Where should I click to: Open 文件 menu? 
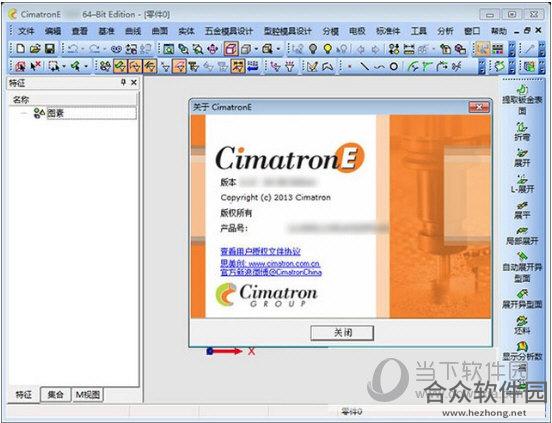(x=26, y=31)
